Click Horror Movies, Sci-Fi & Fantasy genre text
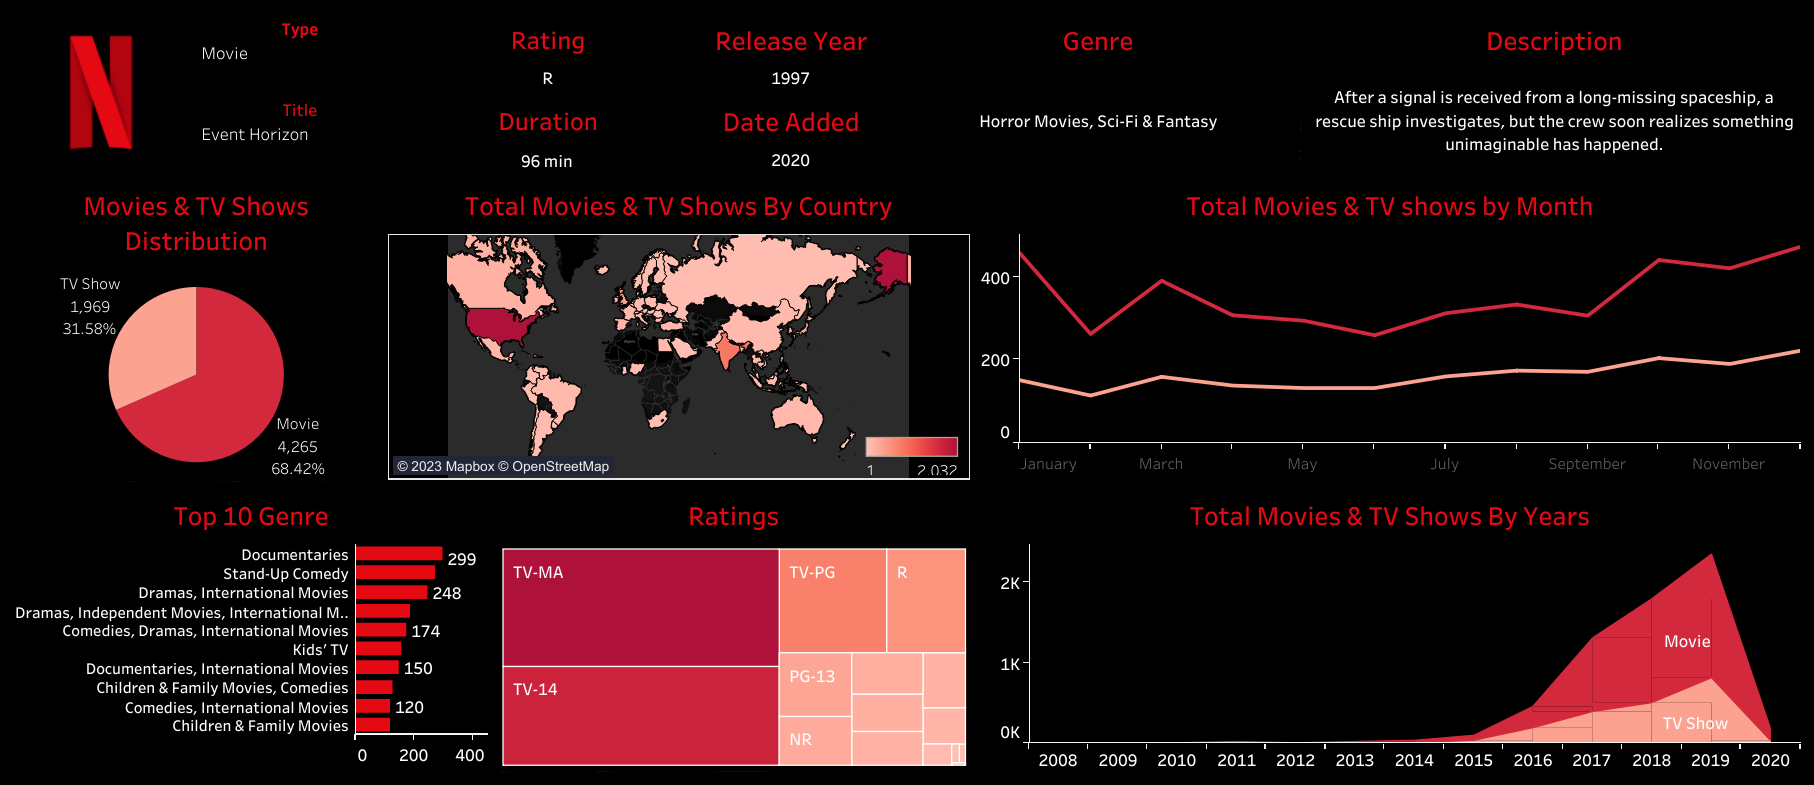 (x=1098, y=121)
